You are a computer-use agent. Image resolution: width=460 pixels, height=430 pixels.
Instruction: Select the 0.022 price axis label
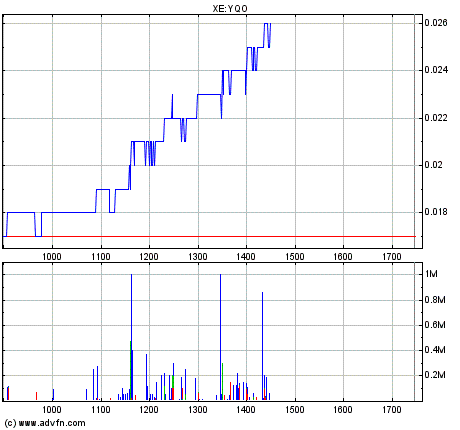click(436, 118)
